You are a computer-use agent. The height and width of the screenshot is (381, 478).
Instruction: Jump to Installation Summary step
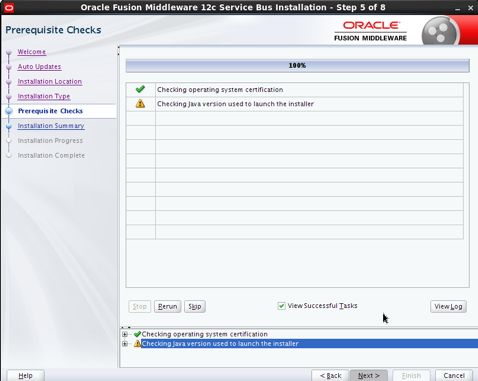pos(51,126)
